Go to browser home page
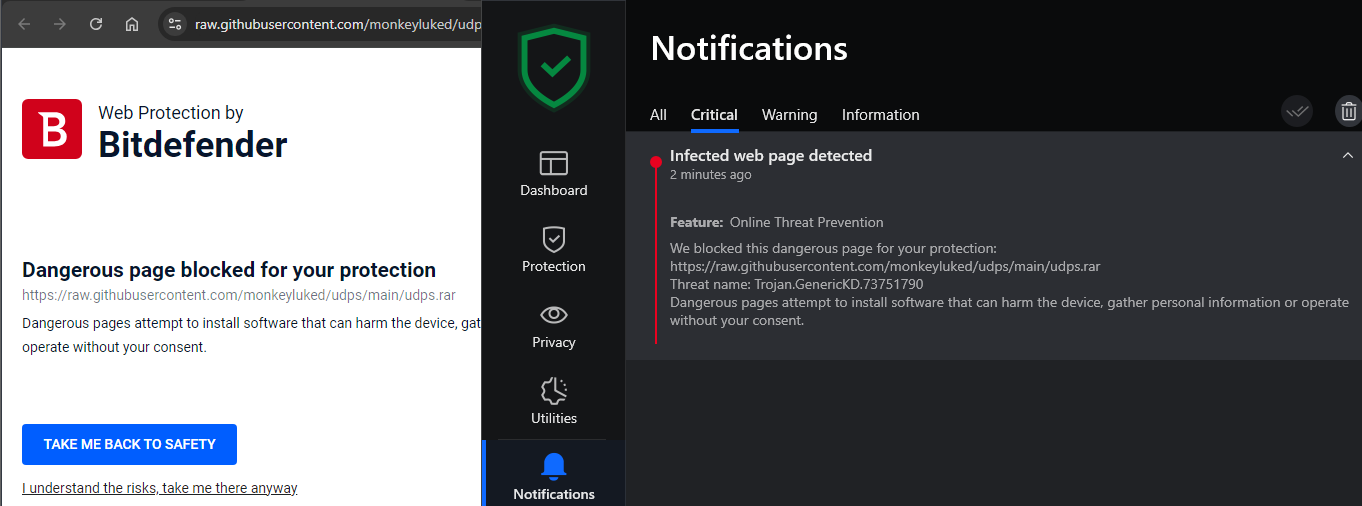Viewport: 1362px width, 506px height. pyautogui.click(x=132, y=24)
